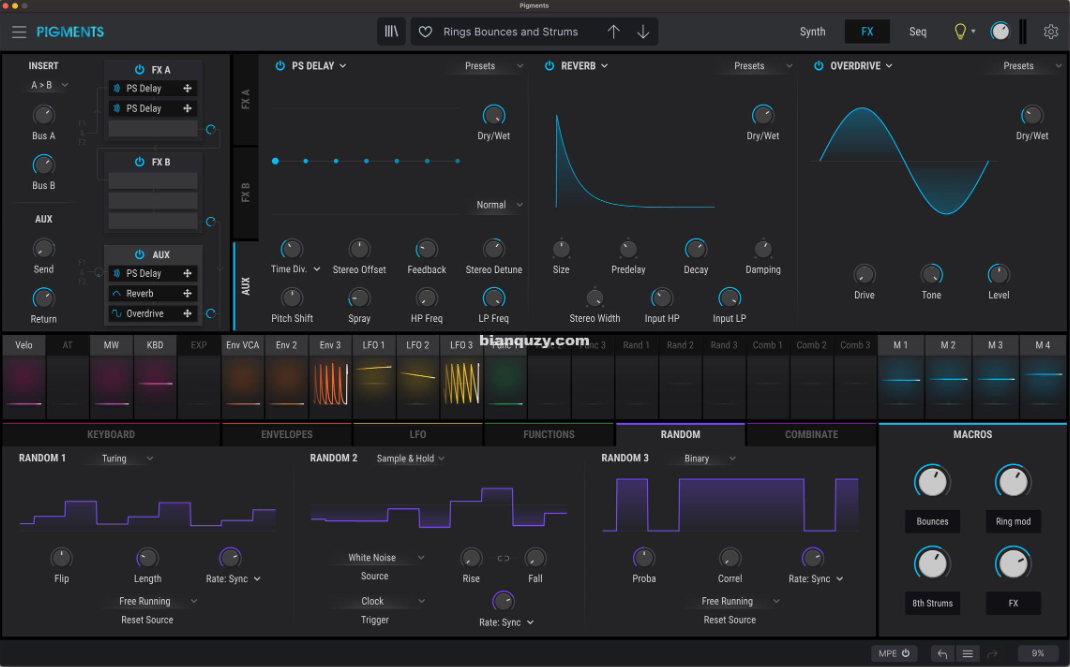Viewport: 1070px width, 667px height.
Task: Click the Rise/Fall link icon
Action: point(503,558)
